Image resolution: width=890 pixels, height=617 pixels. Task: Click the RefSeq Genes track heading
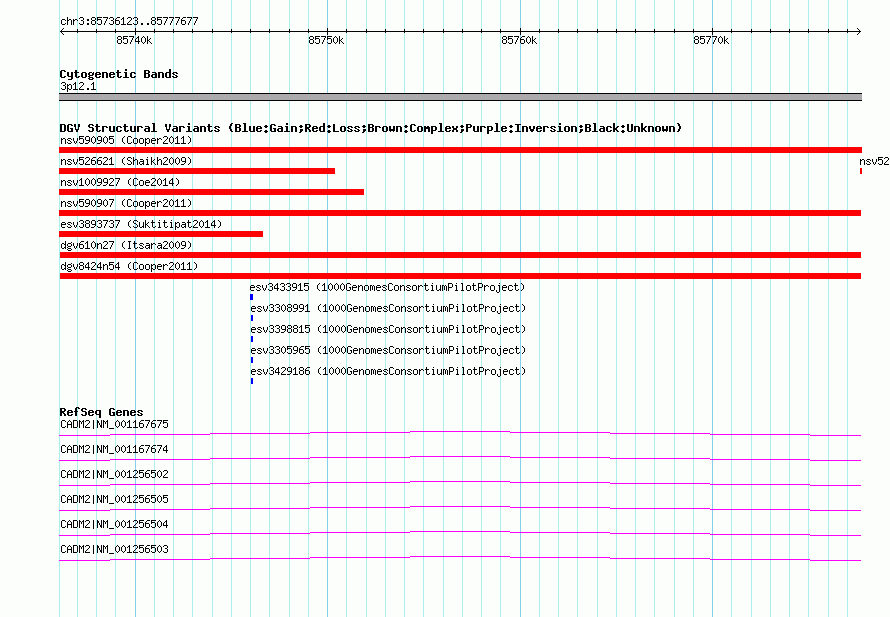(x=101, y=412)
